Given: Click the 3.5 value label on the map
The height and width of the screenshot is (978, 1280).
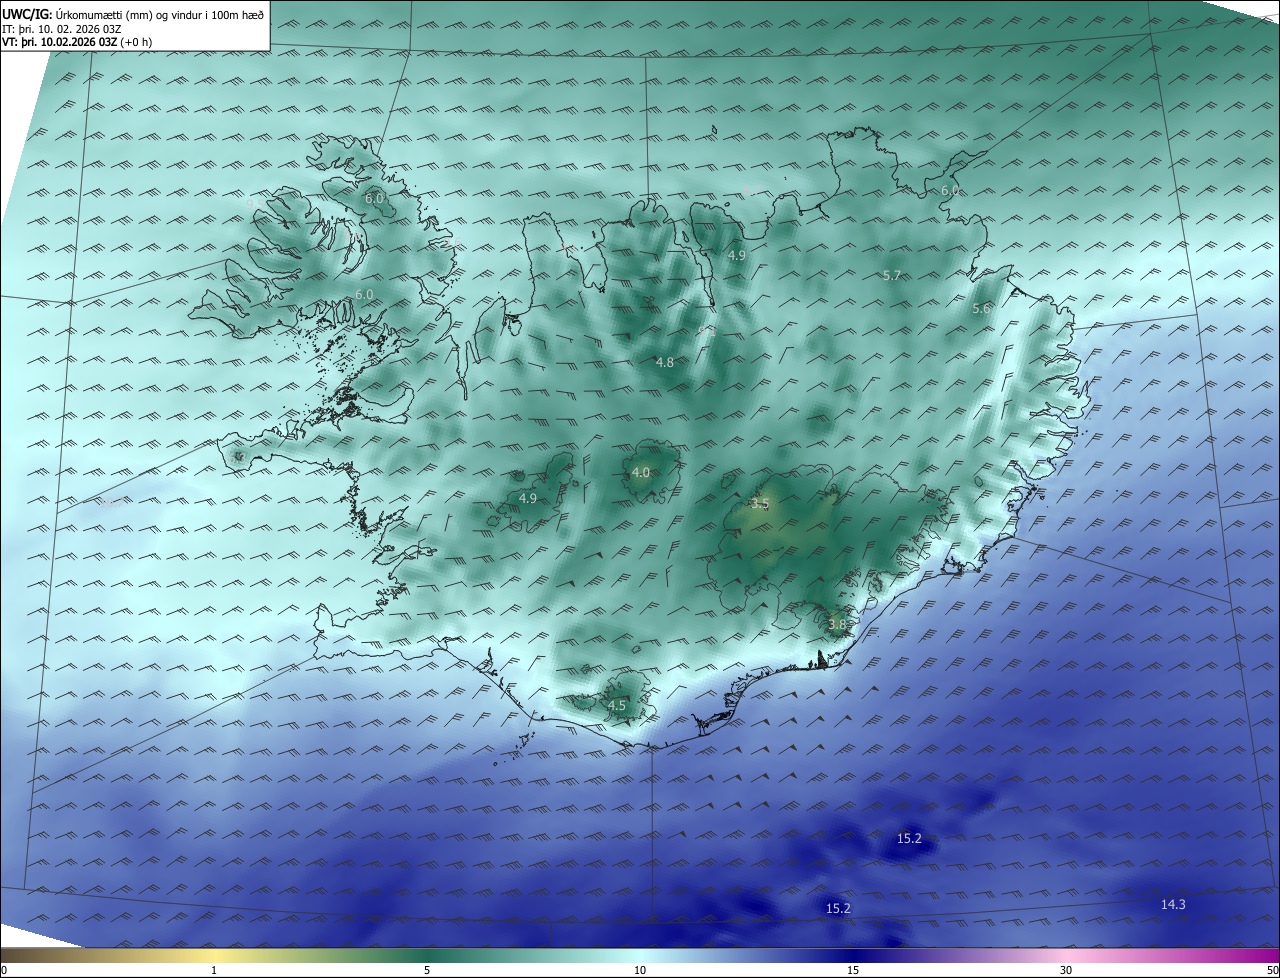Looking at the screenshot, I should [x=760, y=504].
